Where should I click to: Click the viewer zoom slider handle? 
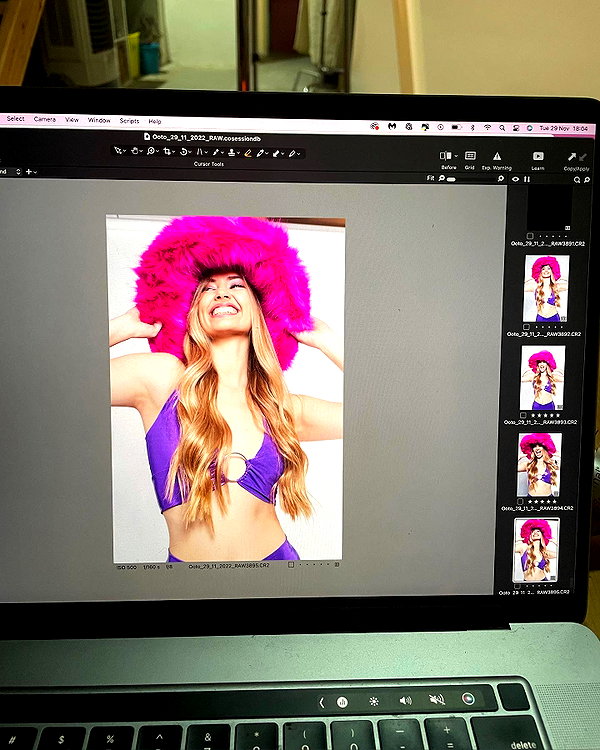click(x=451, y=179)
